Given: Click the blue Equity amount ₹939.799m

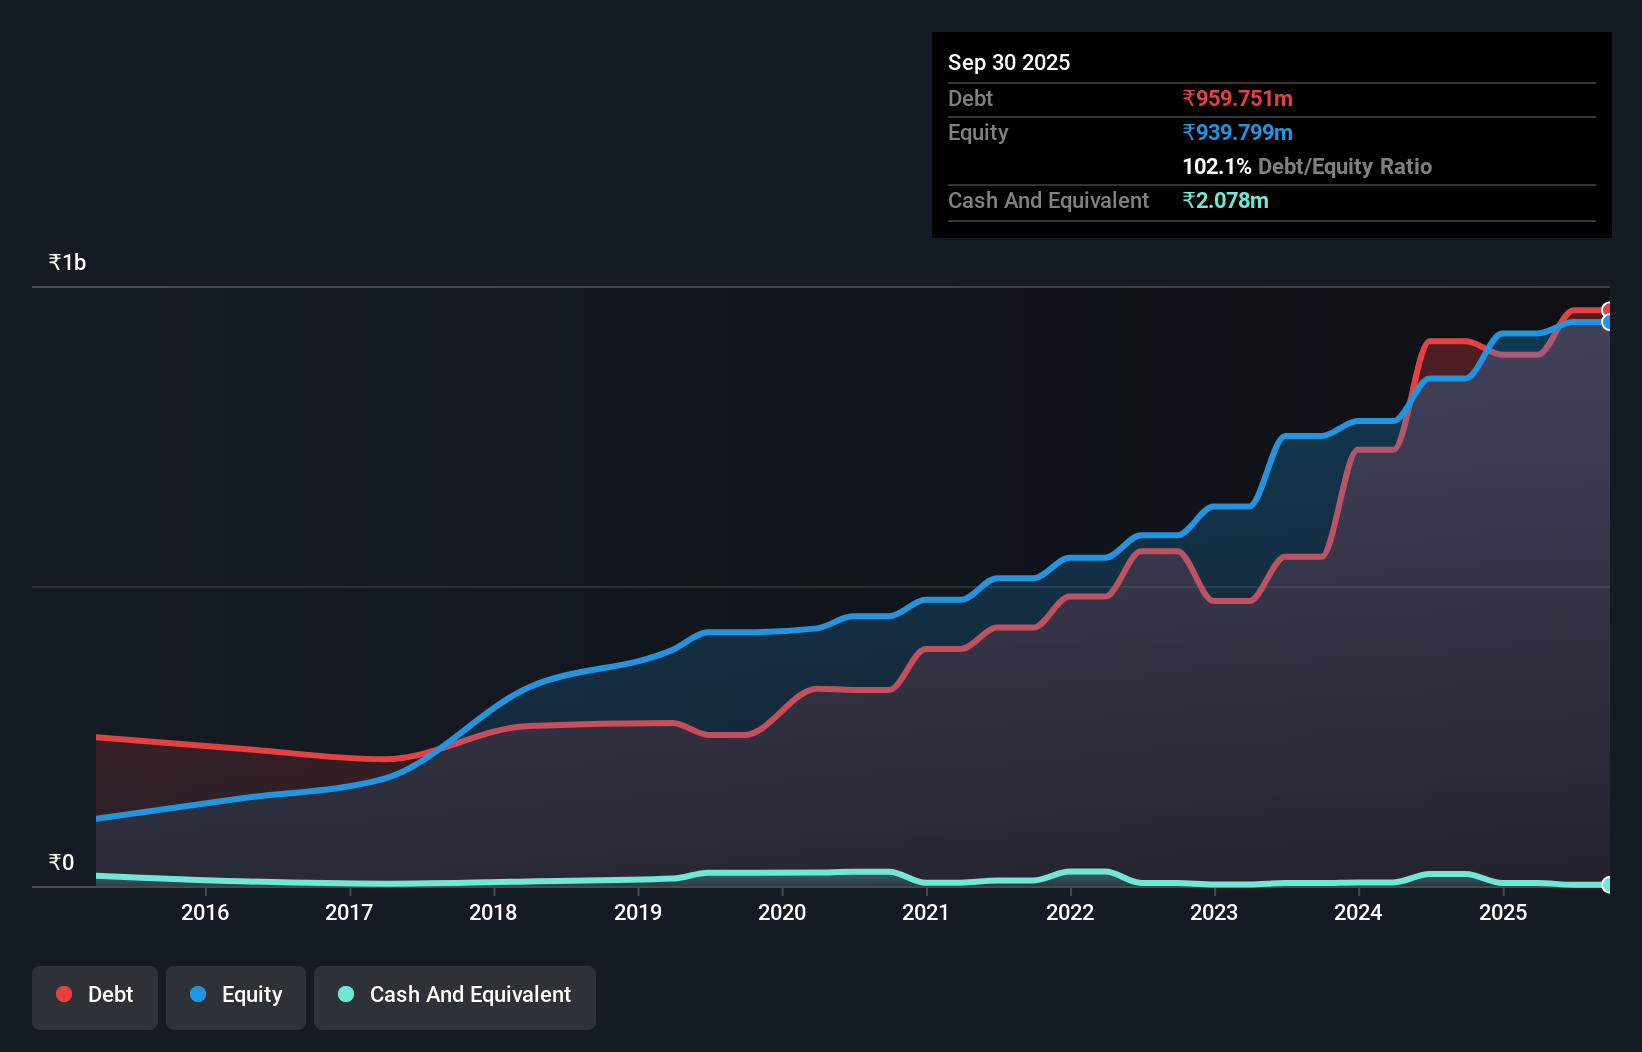Looking at the screenshot, I should [1237, 132].
